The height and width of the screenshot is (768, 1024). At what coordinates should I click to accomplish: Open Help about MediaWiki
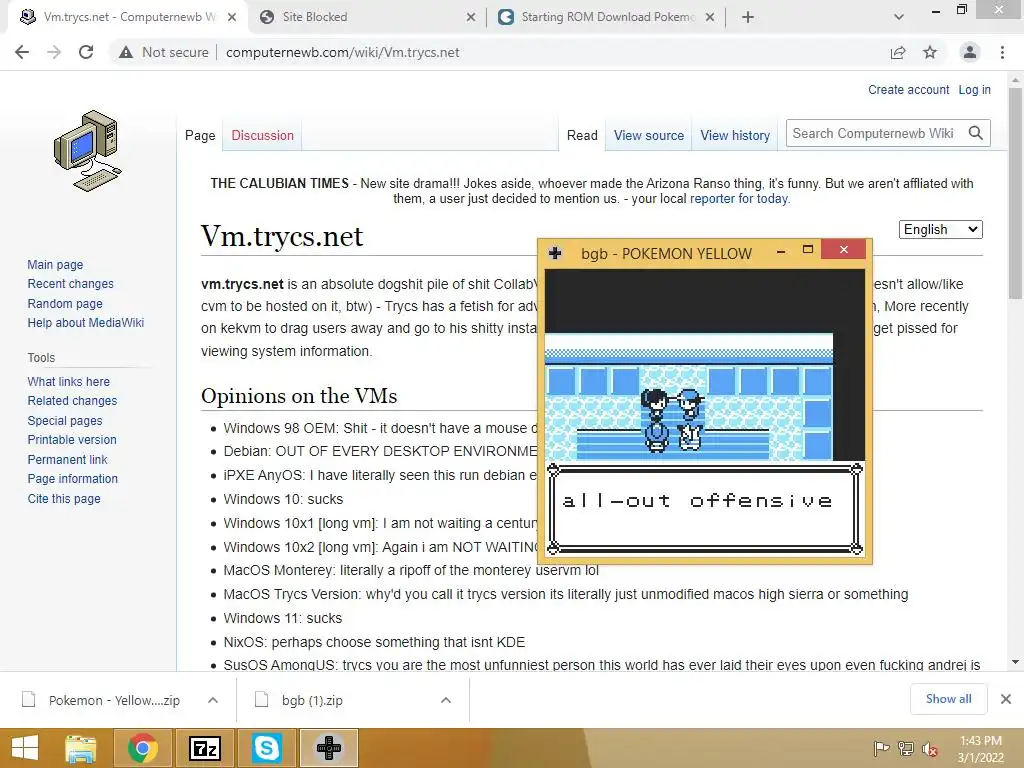[x=86, y=323]
